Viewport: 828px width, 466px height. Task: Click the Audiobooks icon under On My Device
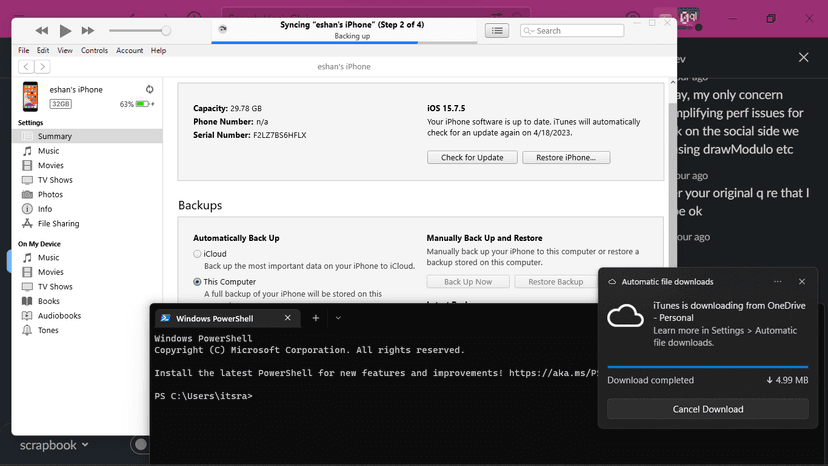tap(28, 316)
